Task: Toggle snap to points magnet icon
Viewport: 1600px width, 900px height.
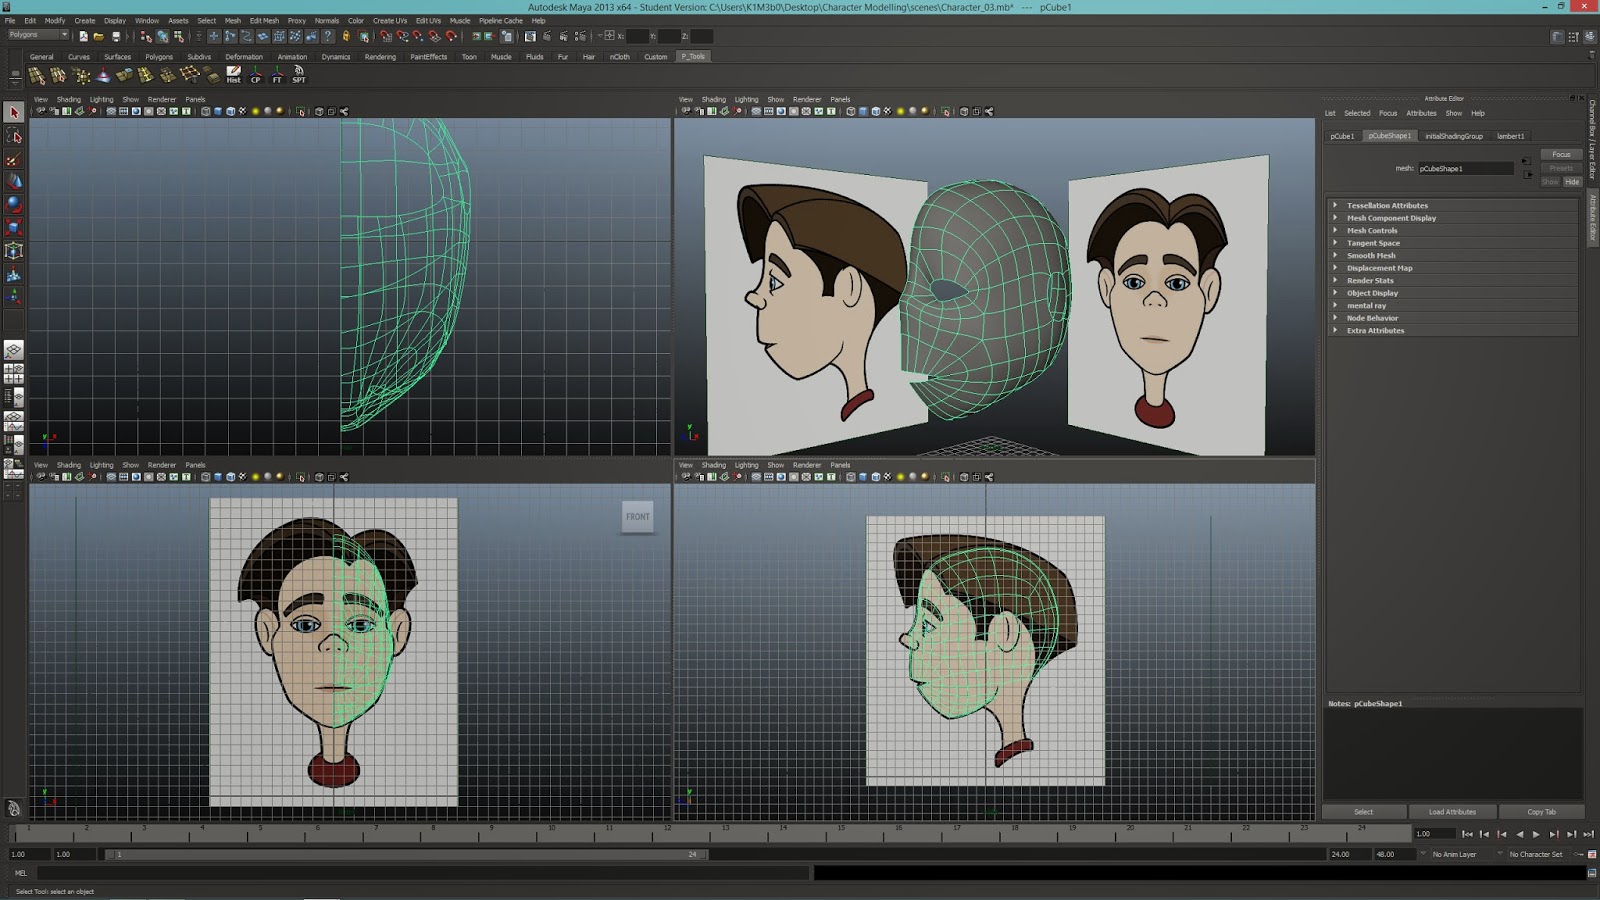Action: click(x=418, y=36)
